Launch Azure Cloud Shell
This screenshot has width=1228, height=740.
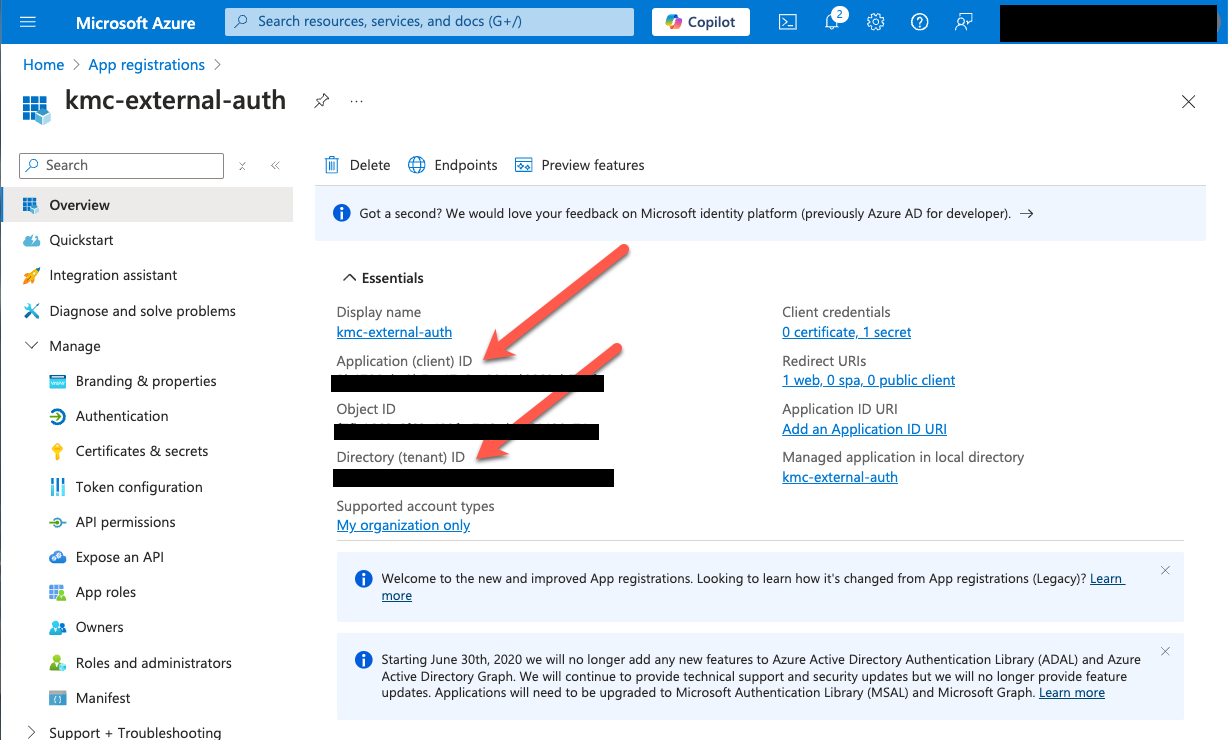coord(787,21)
